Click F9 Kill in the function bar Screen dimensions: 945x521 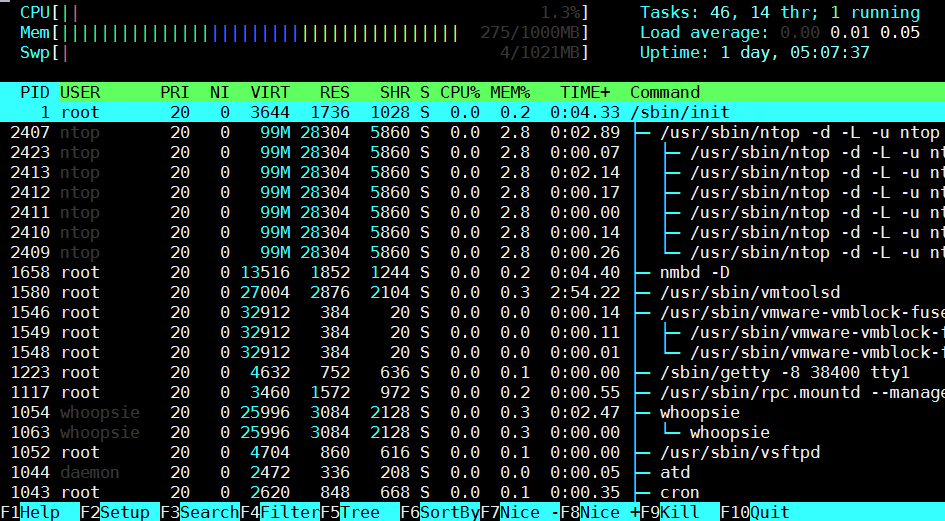680,512
